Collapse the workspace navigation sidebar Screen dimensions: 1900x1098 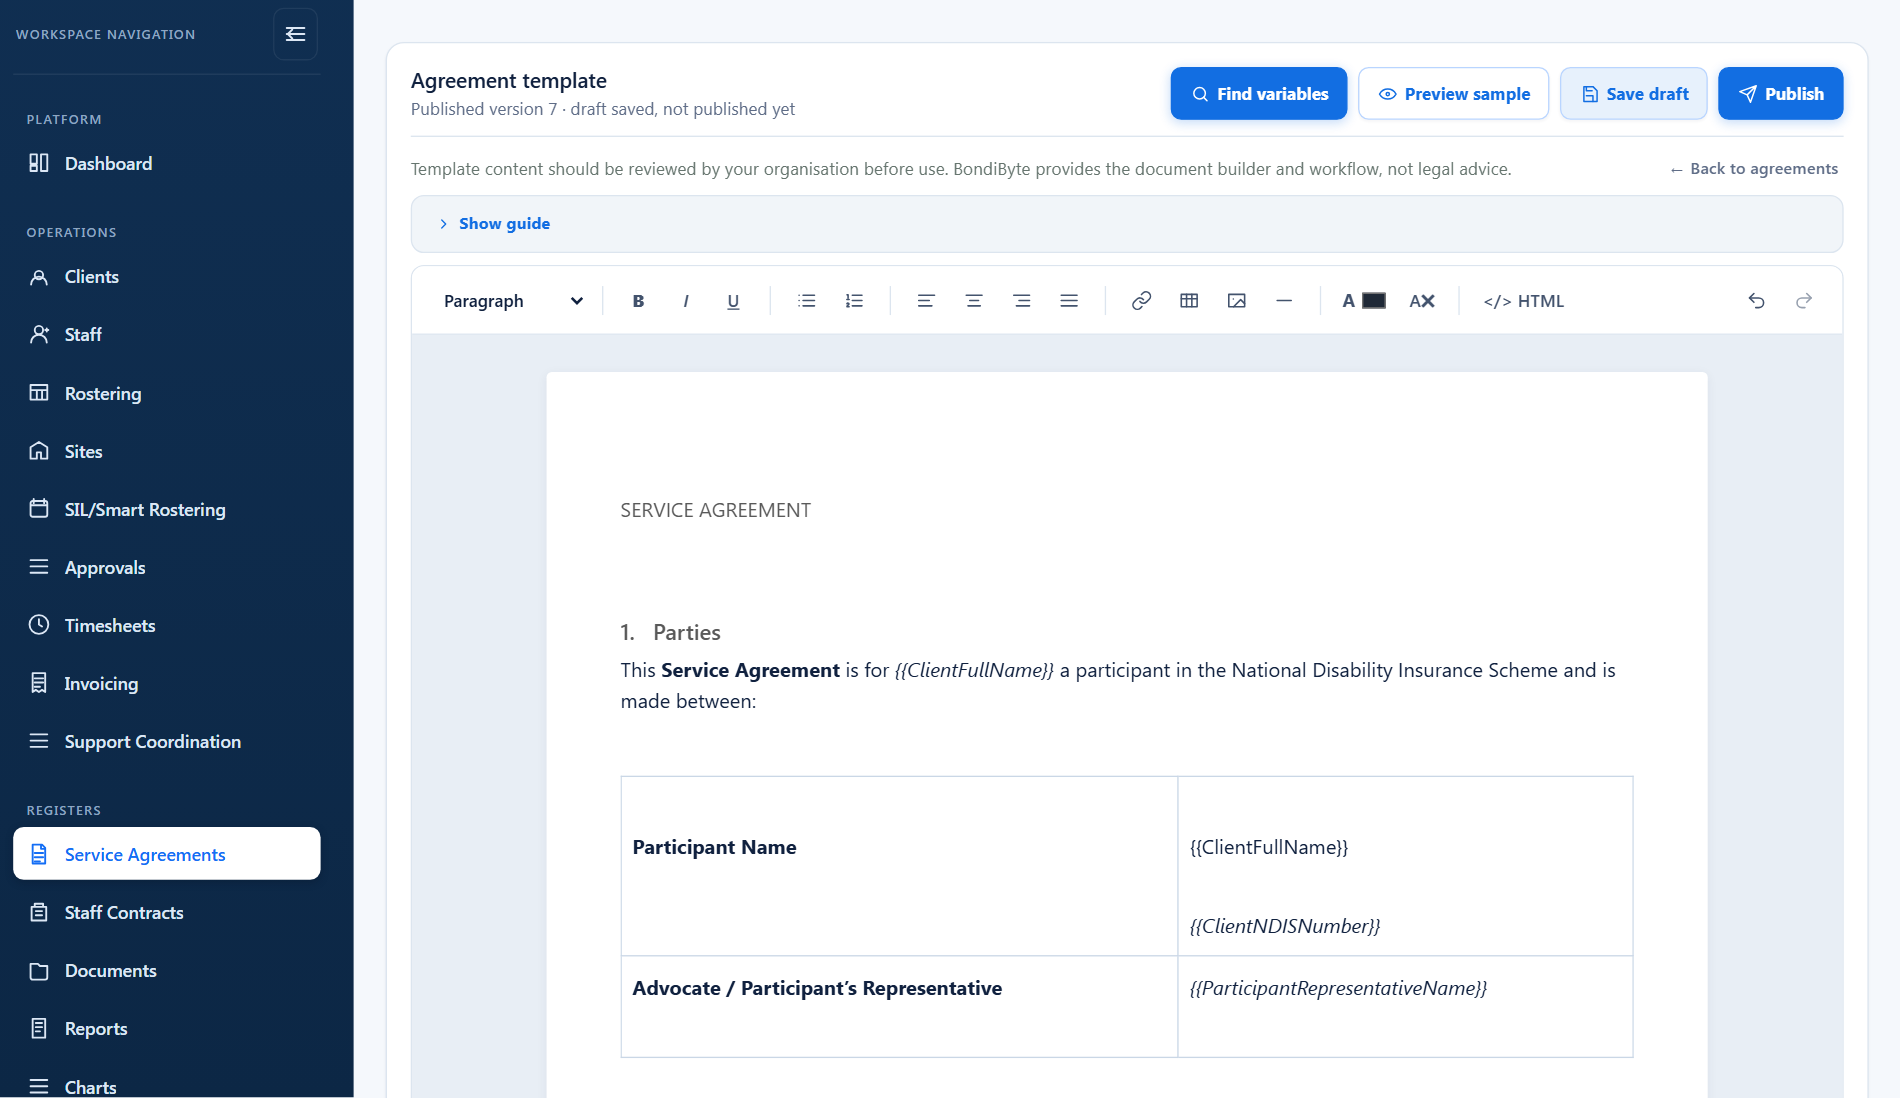pyautogui.click(x=295, y=34)
